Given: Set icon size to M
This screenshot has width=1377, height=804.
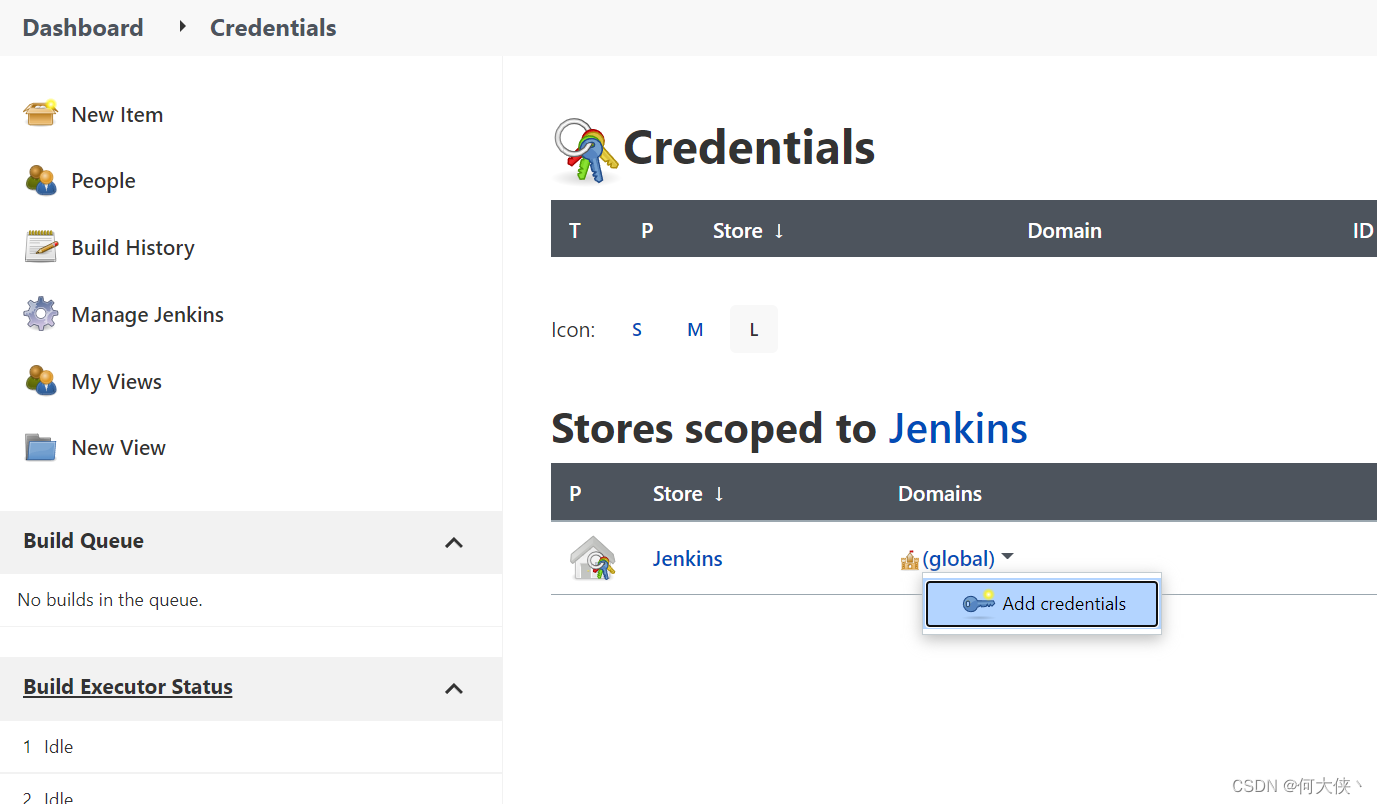Looking at the screenshot, I should point(695,329).
